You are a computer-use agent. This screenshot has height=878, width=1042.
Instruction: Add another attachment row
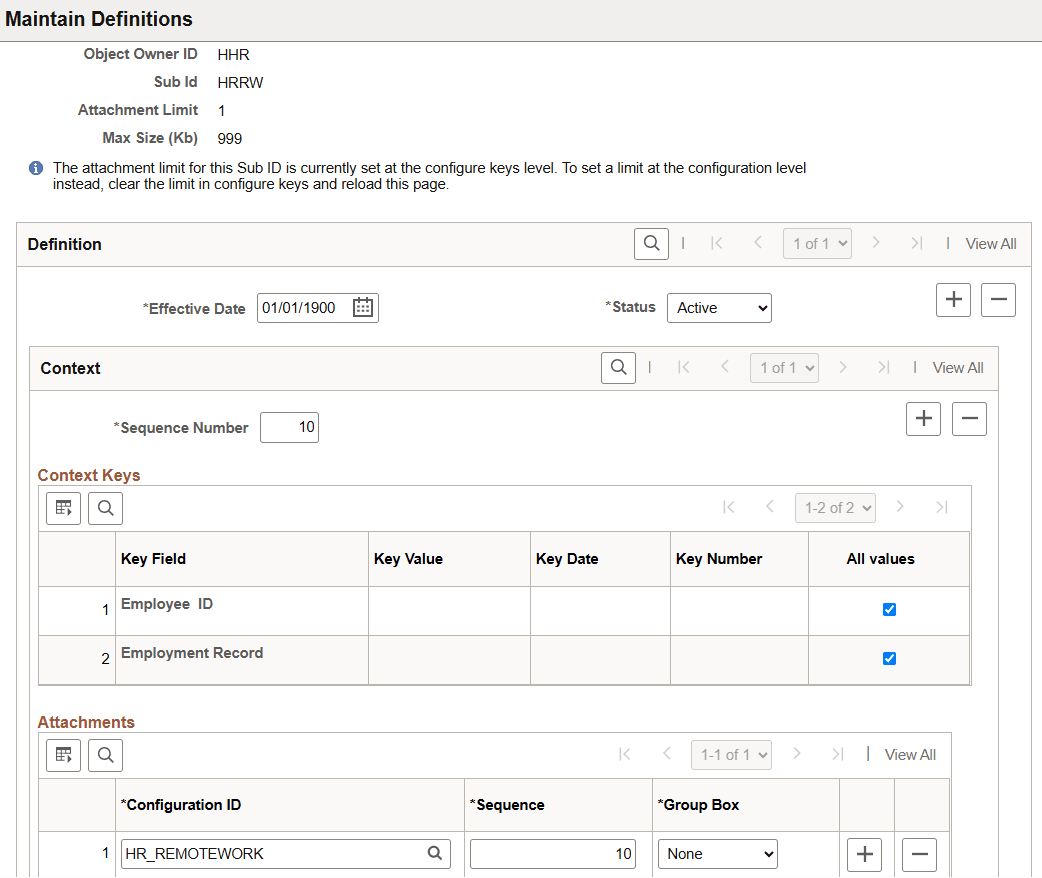pyautogui.click(x=864, y=853)
